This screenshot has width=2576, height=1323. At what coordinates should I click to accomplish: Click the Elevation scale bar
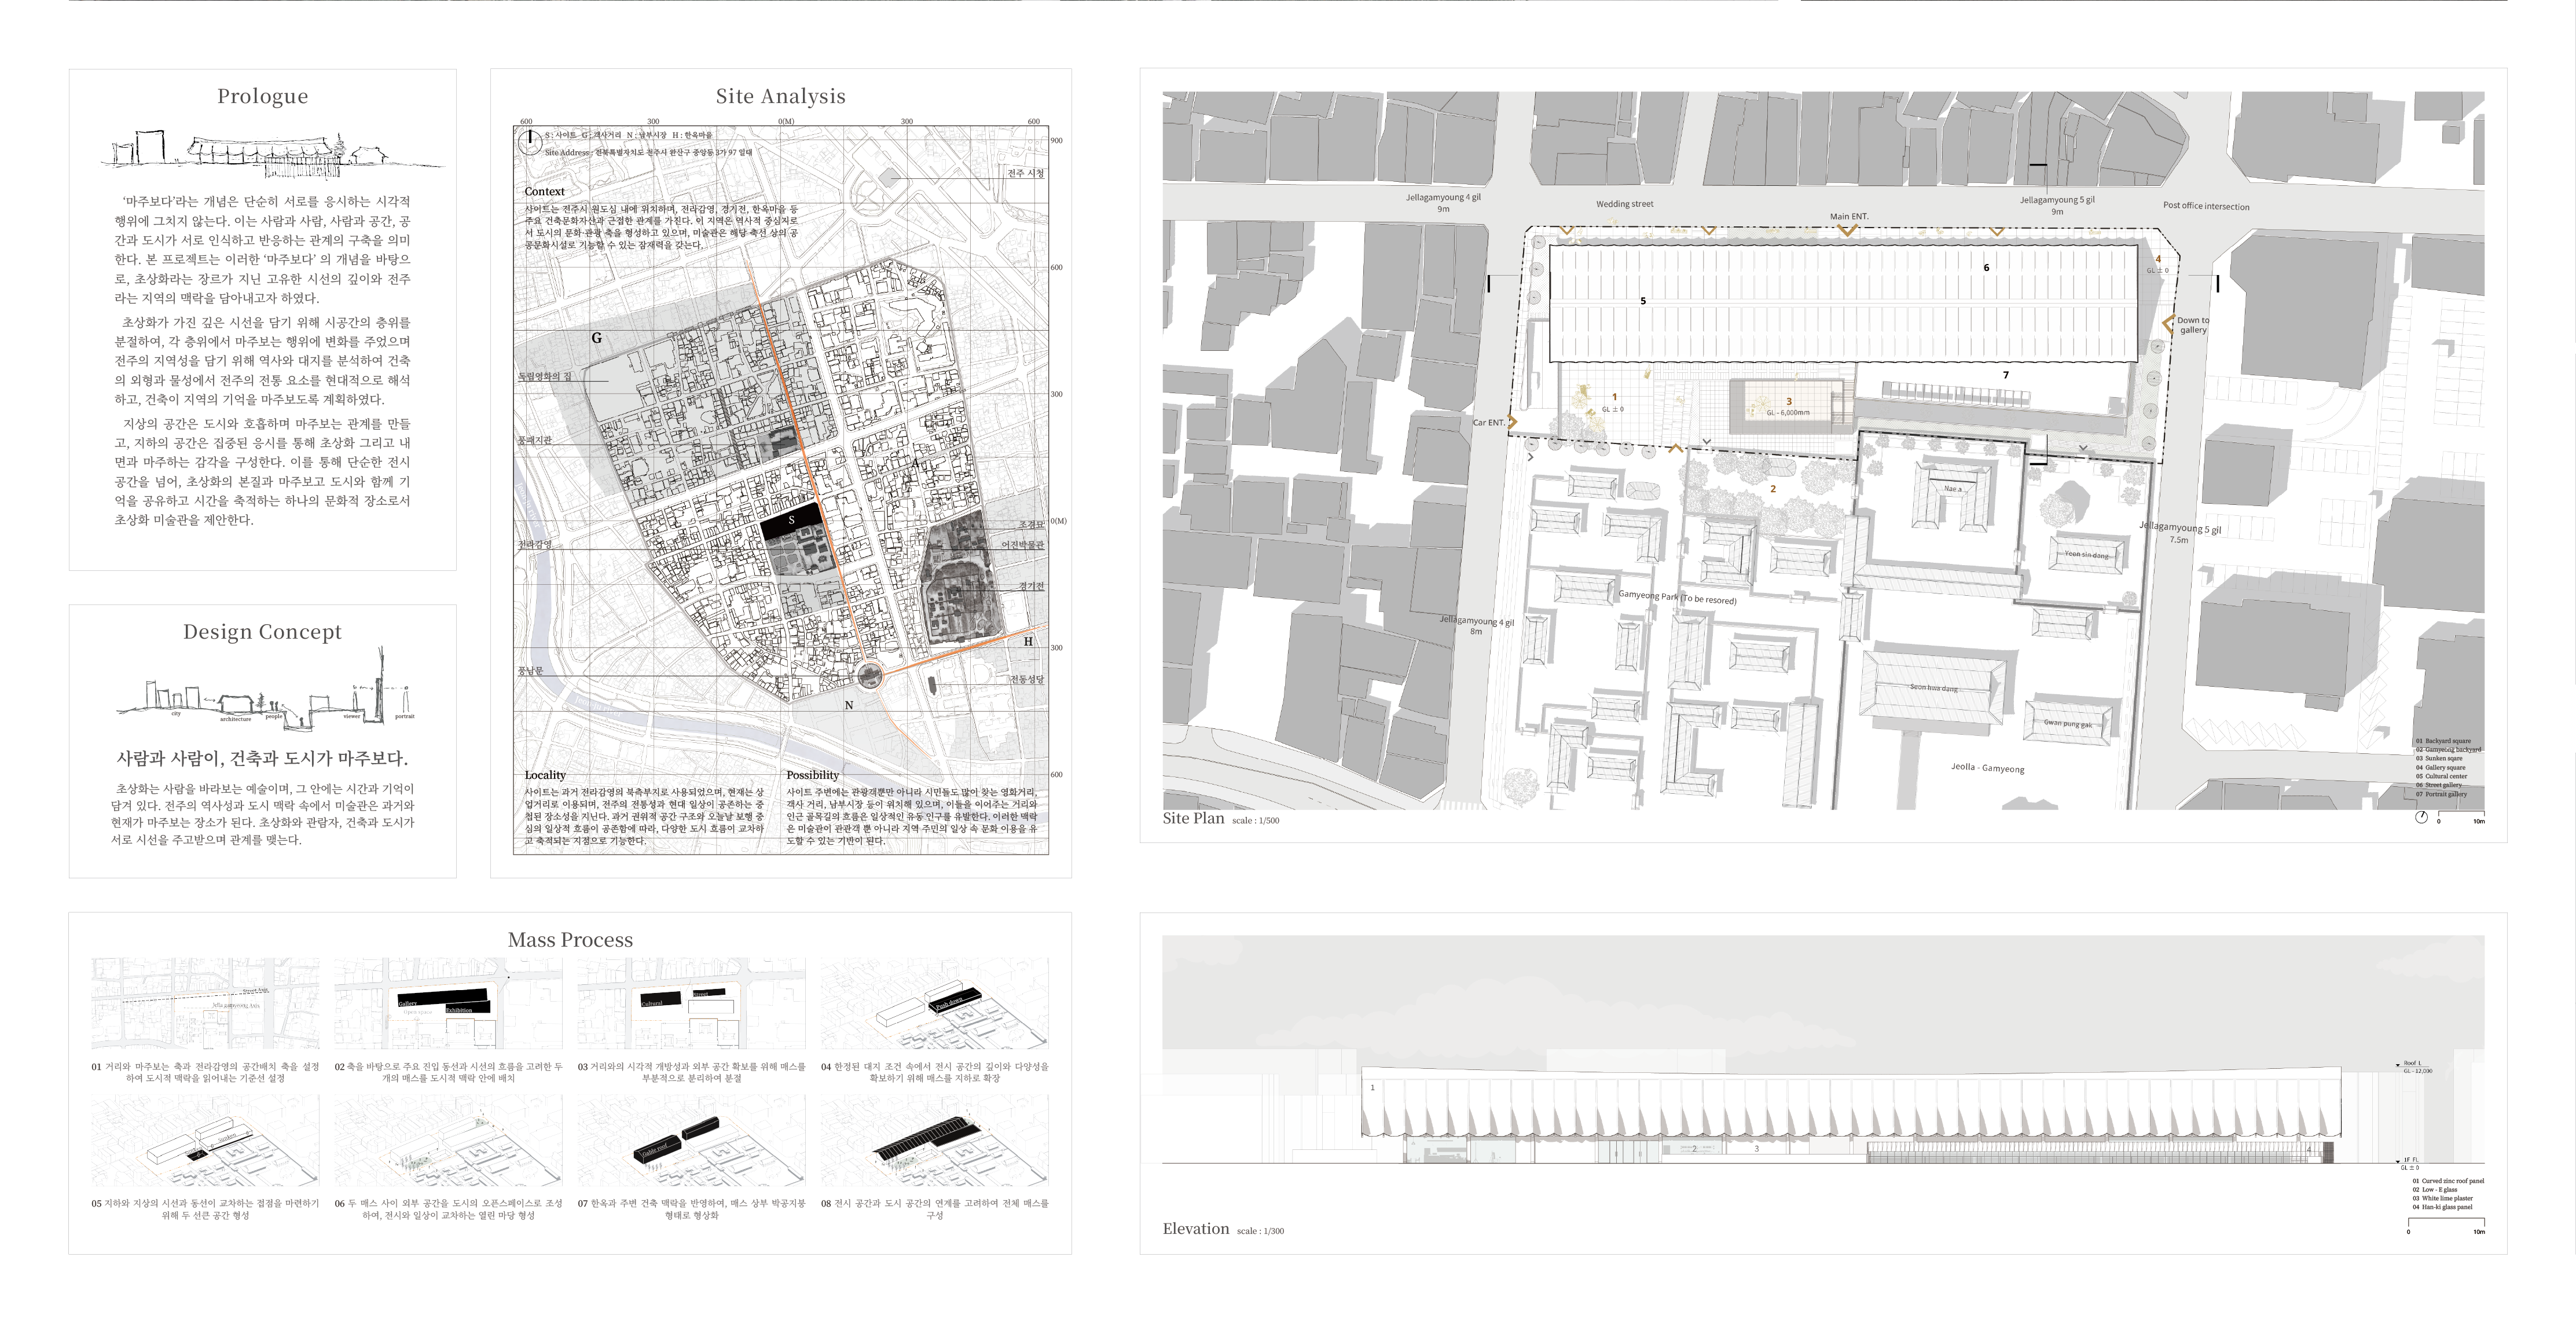coord(2446,1222)
